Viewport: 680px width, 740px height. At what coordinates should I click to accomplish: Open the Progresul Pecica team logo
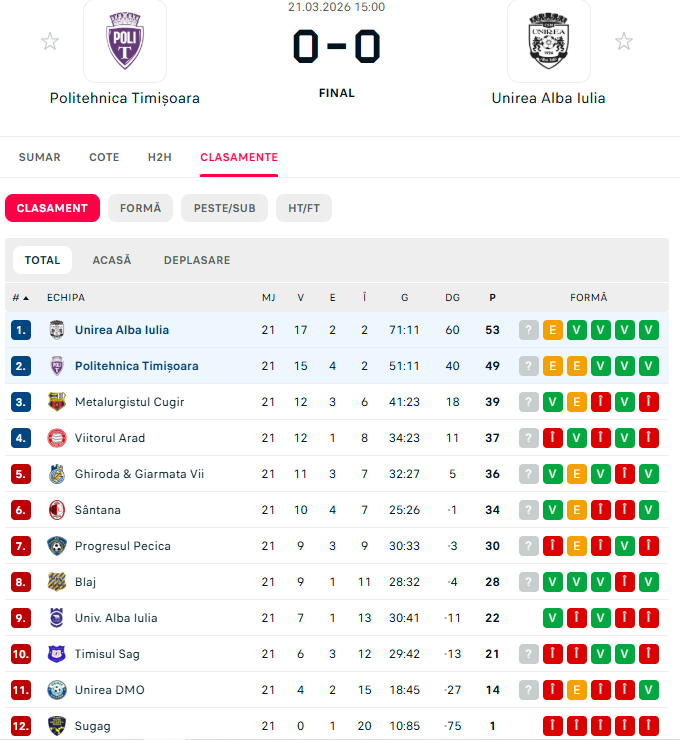coord(57,546)
